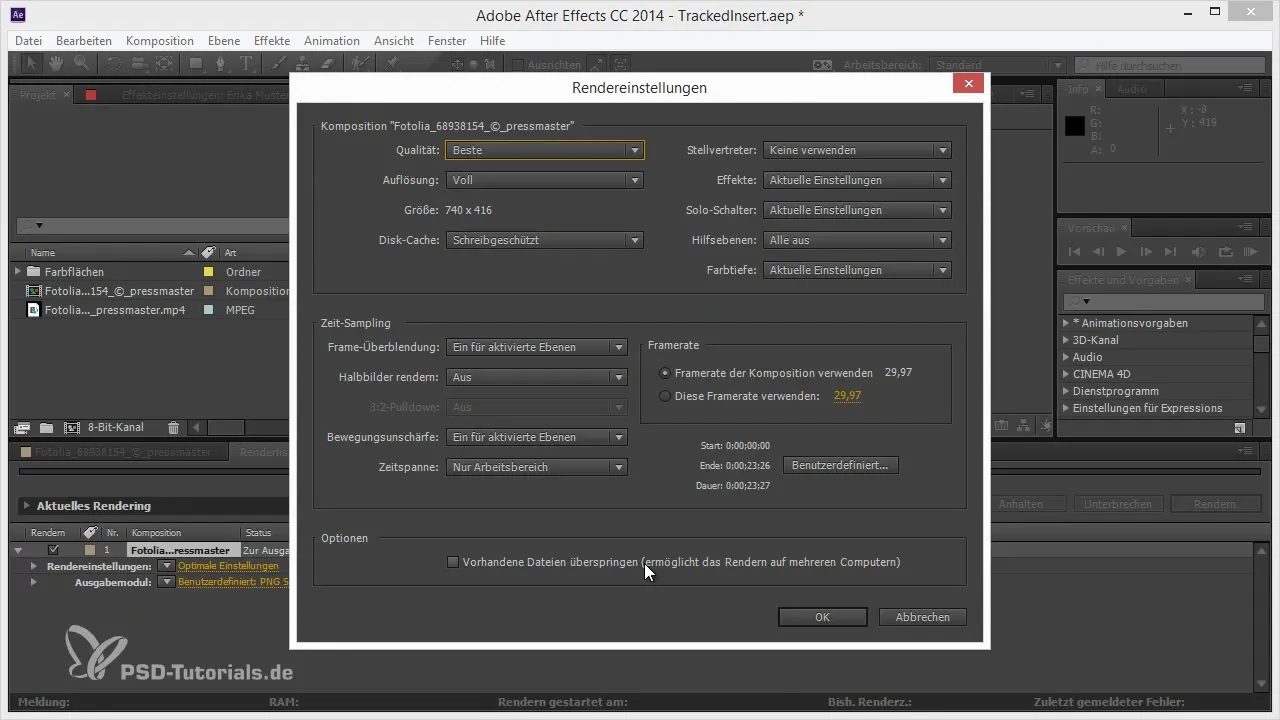Viewport: 1280px width, 720px height.
Task: Select the Horizontal Type tool
Action: (x=246, y=63)
